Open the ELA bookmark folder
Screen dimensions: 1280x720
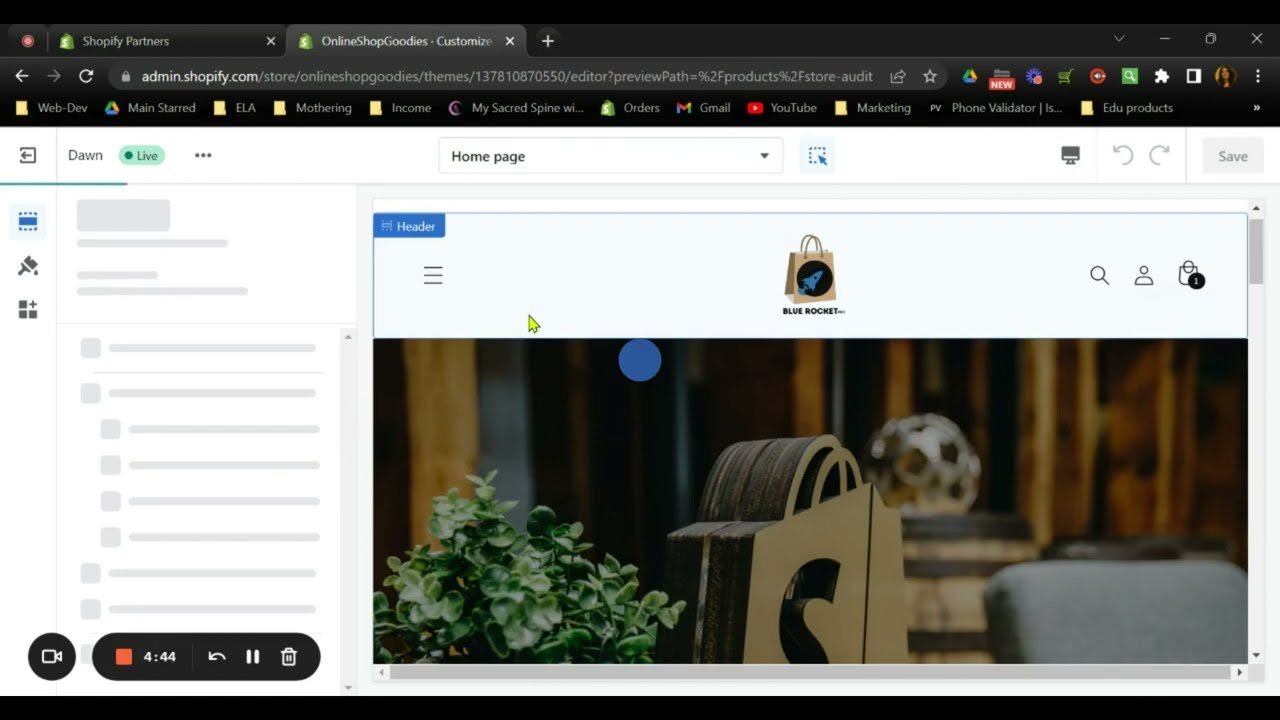coord(235,108)
